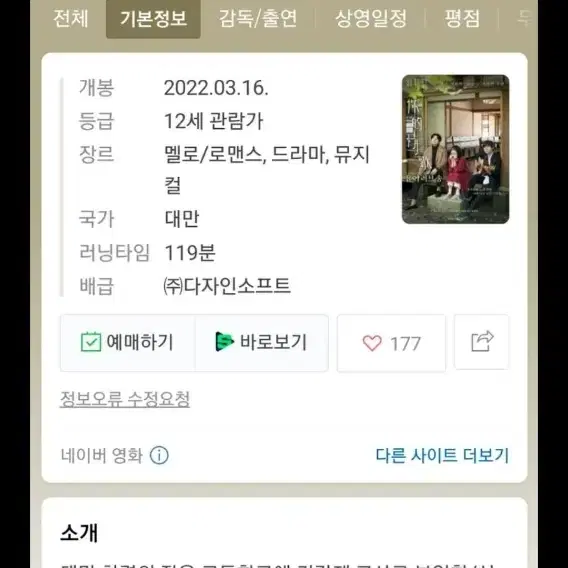Click the movie poster thumbnail

(x=455, y=149)
